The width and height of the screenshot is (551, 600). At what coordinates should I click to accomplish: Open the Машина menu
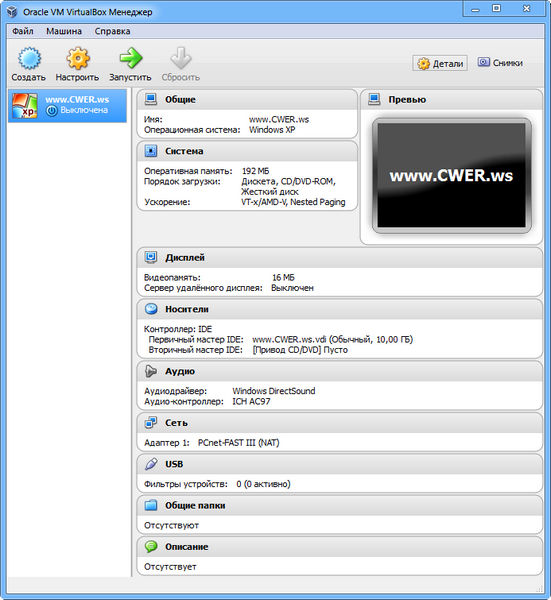(64, 31)
